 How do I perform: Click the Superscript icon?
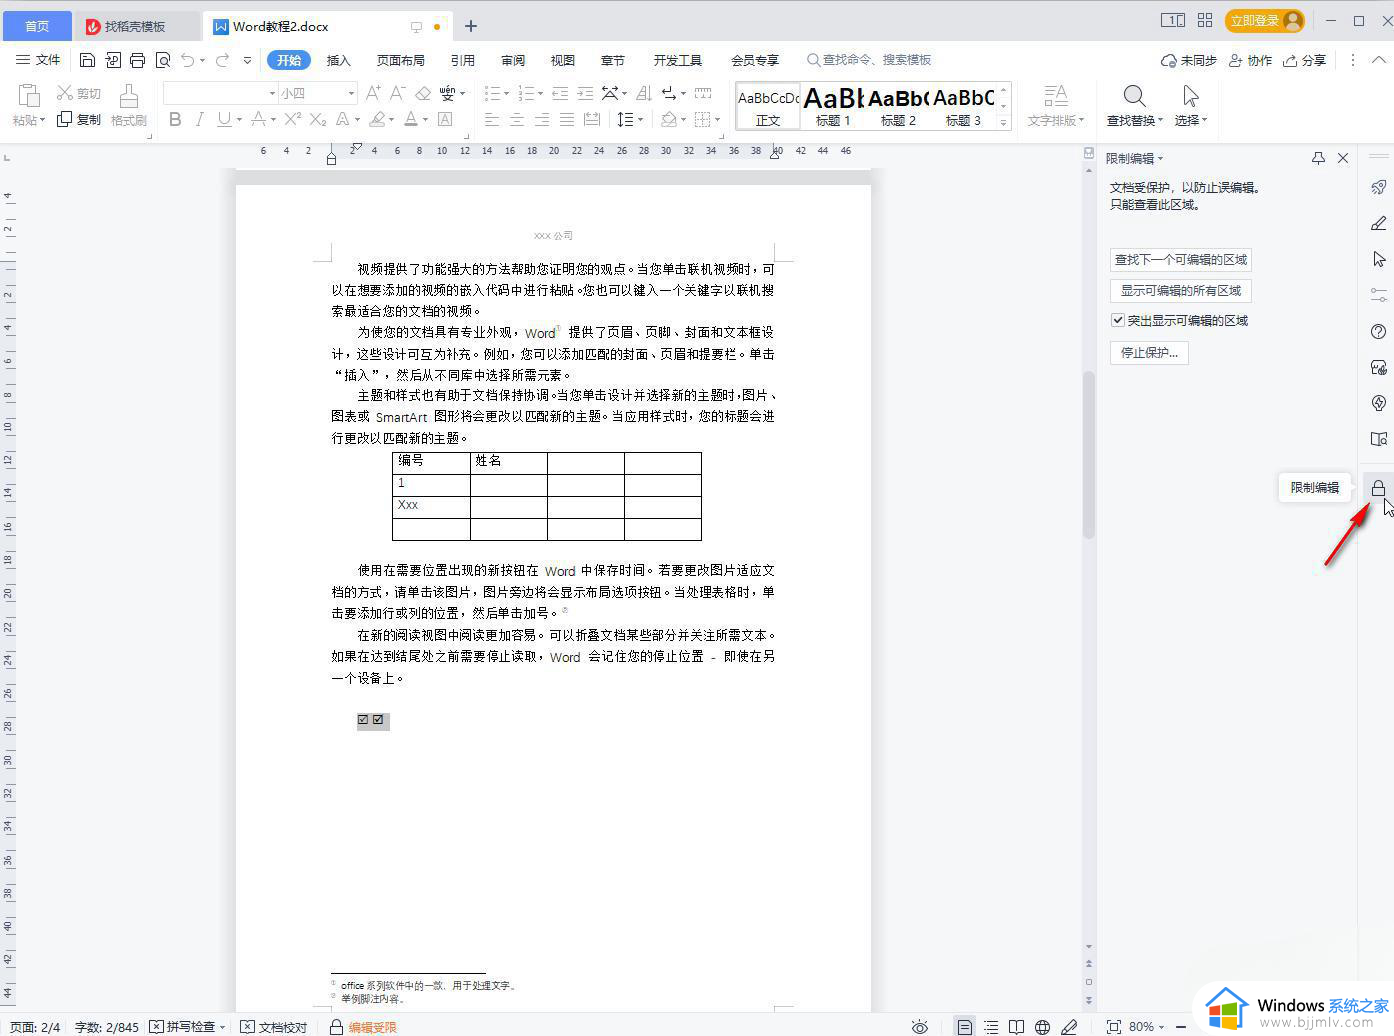click(292, 119)
